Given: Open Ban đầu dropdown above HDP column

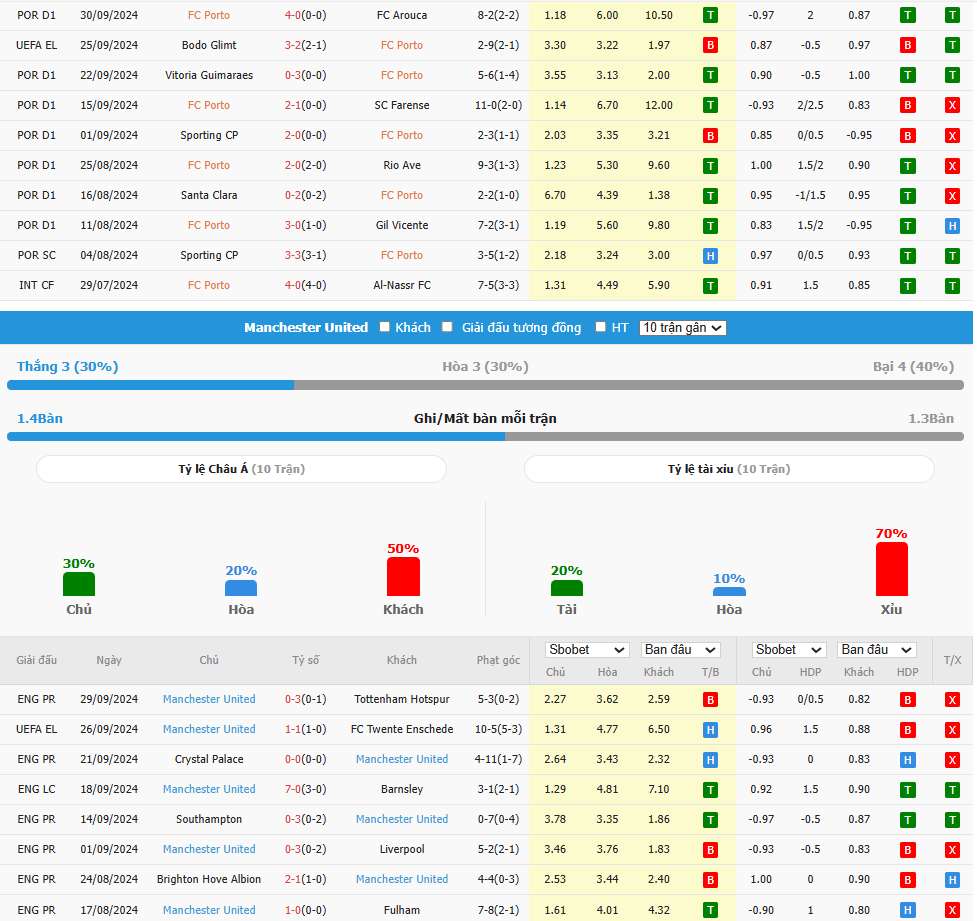Looking at the screenshot, I should click(877, 650).
